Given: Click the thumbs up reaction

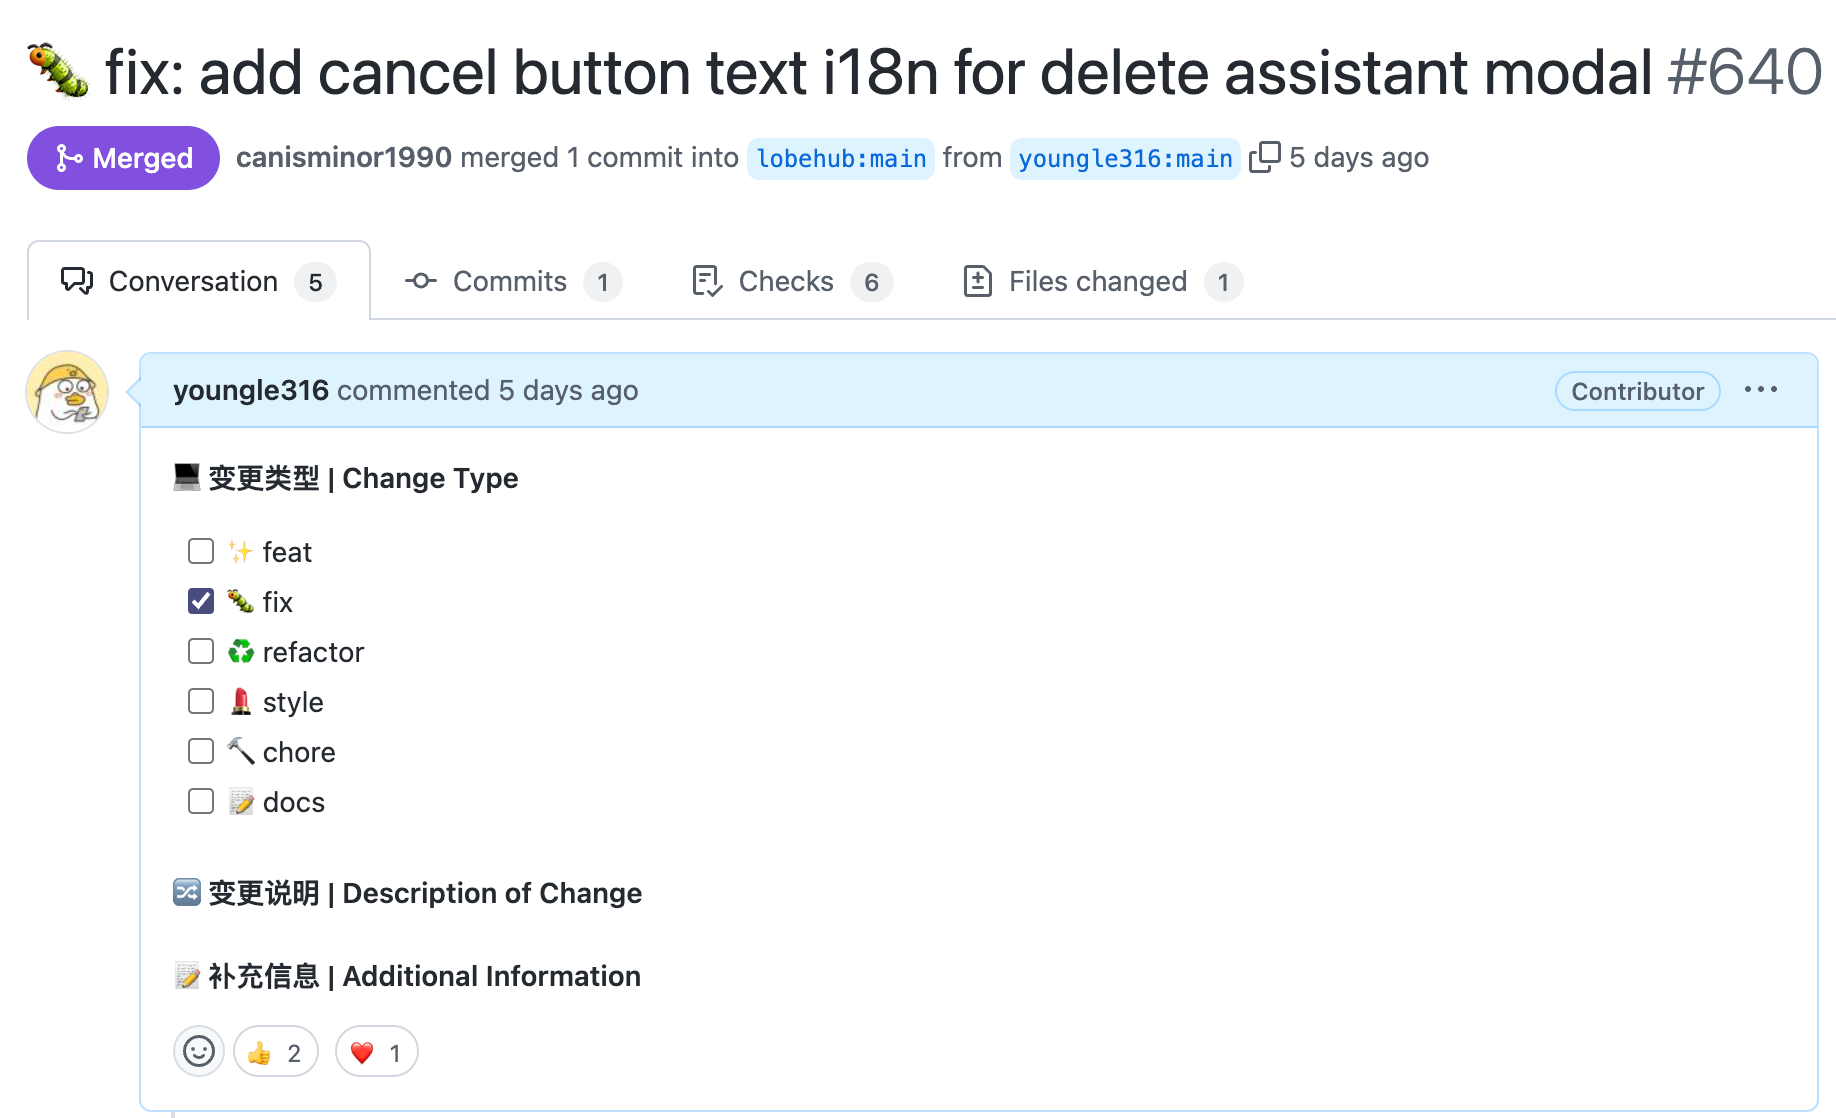Looking at the screenshot, I should point(276,1052).
